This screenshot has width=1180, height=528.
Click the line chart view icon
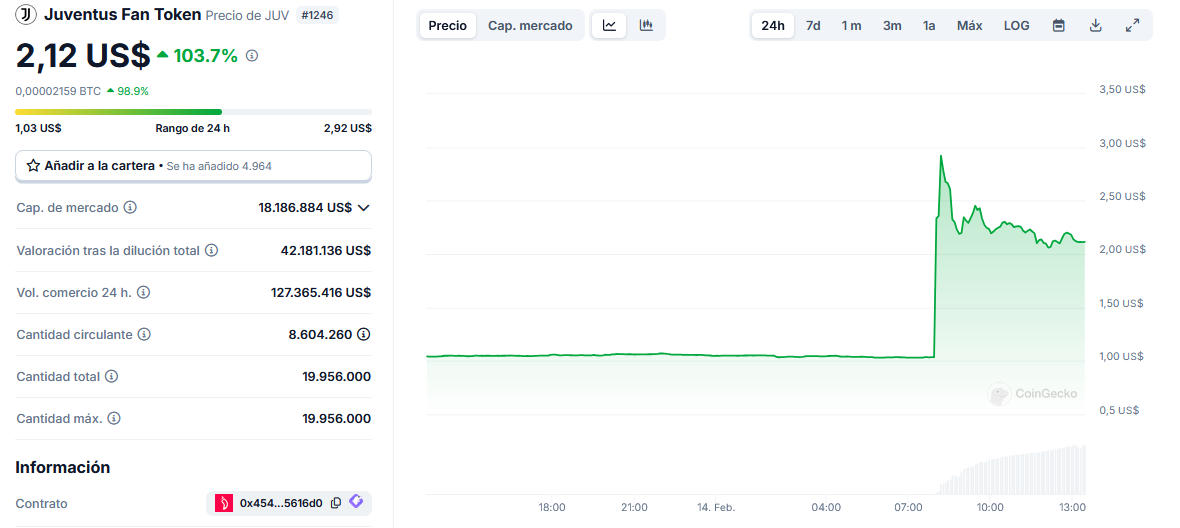[609, 26]
